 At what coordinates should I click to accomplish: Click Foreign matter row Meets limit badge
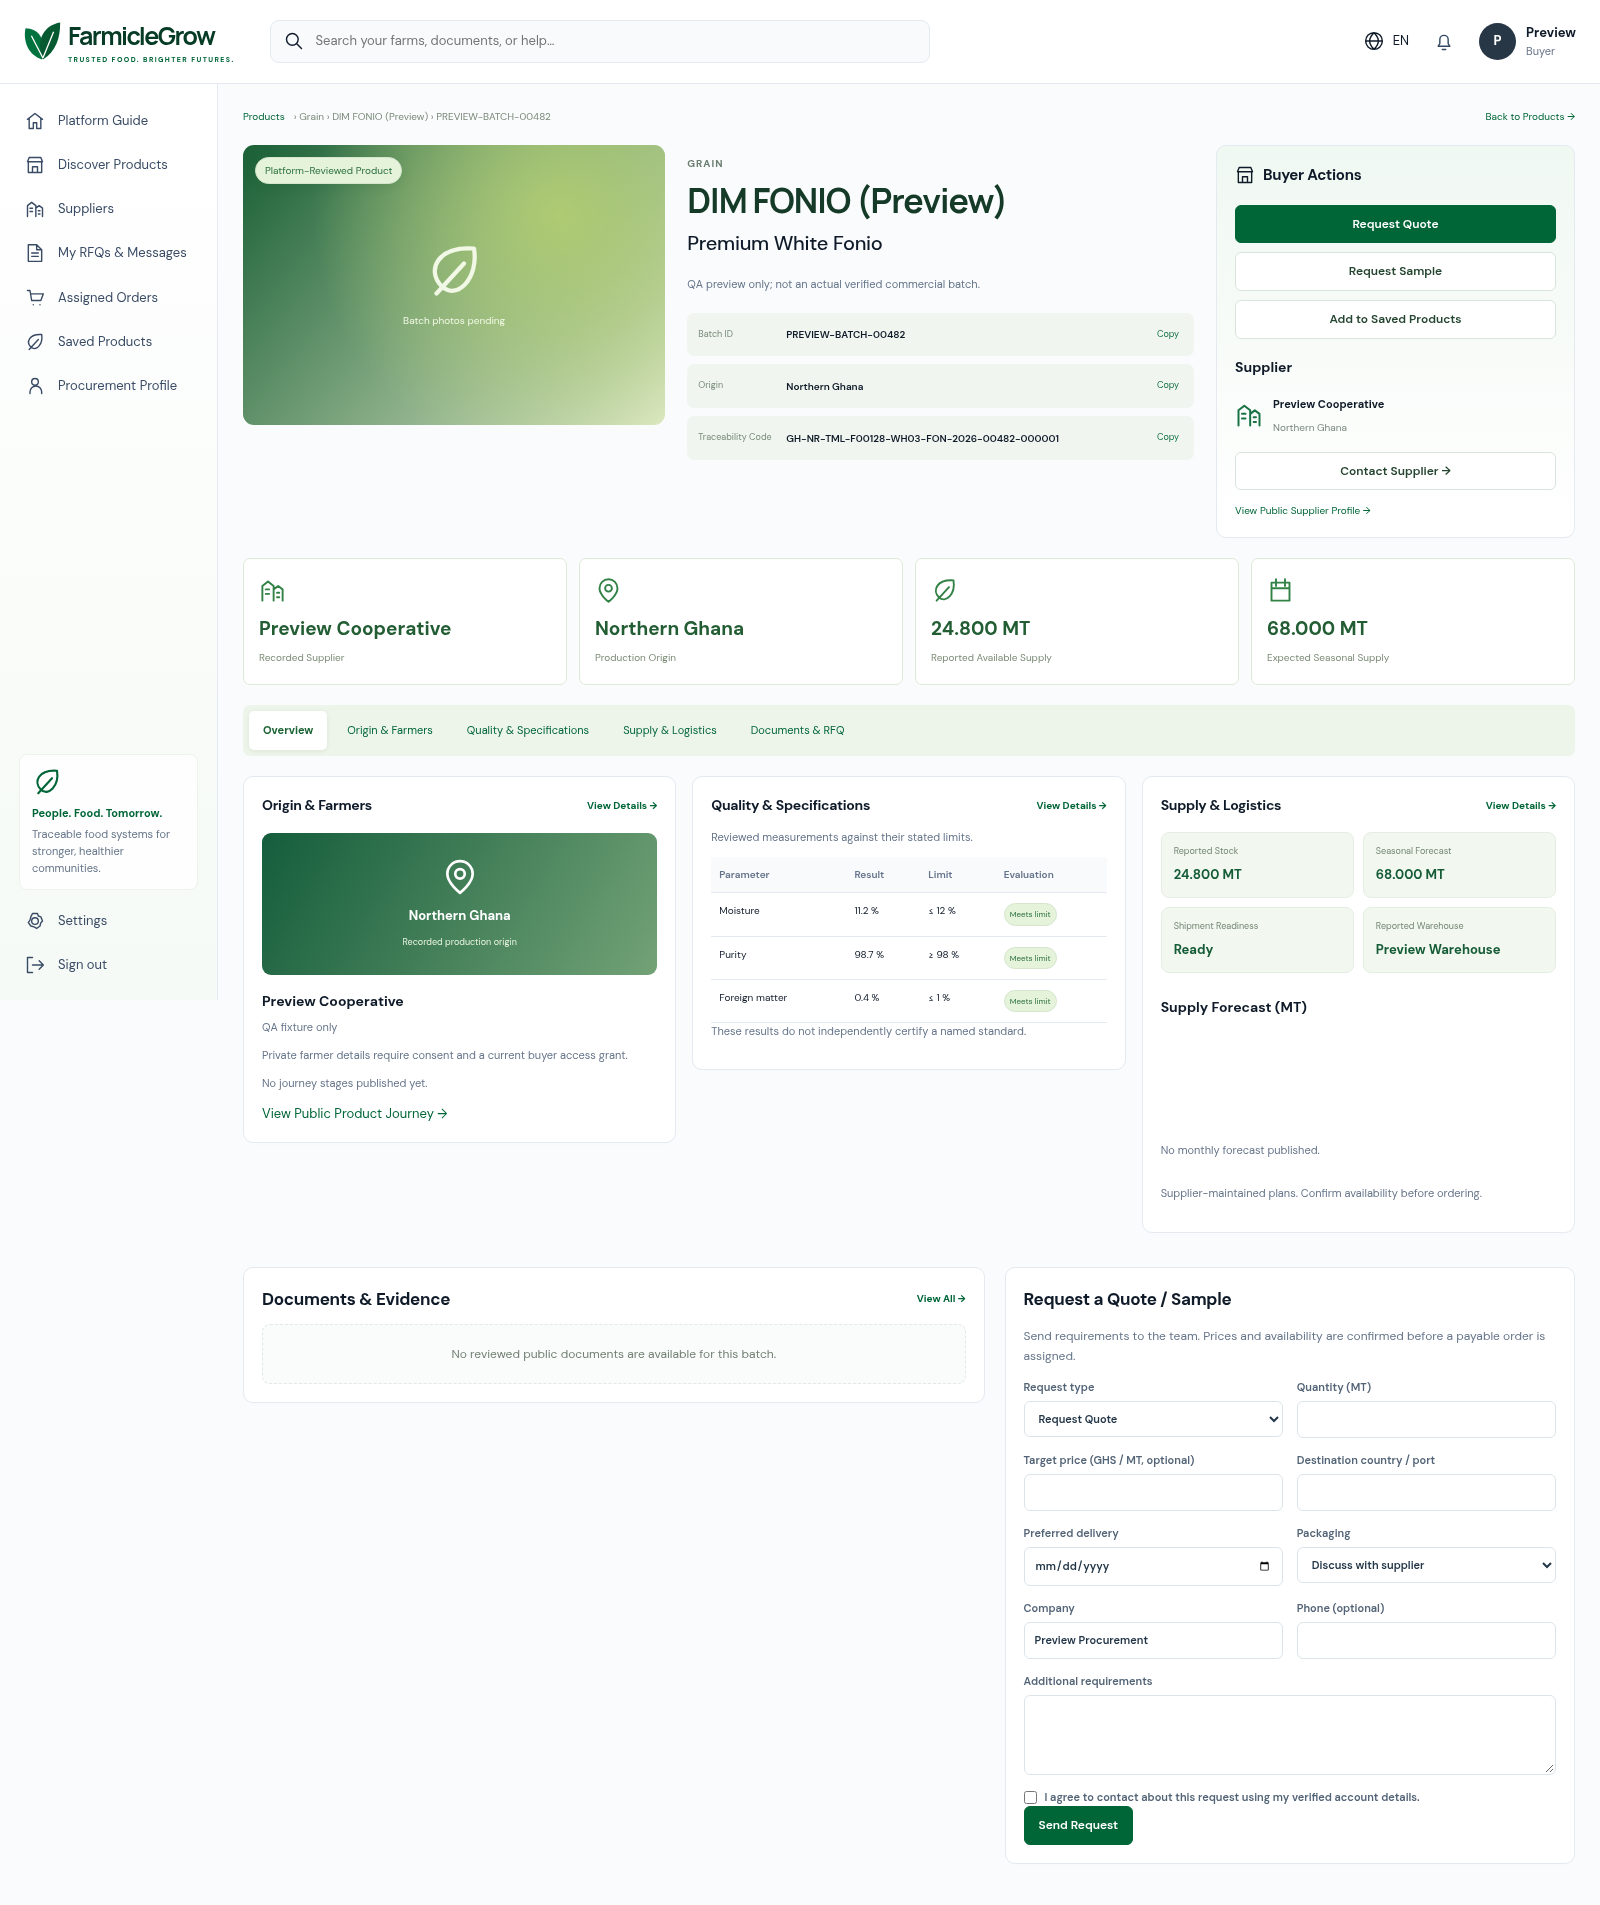click(x=1030, y=1001)
